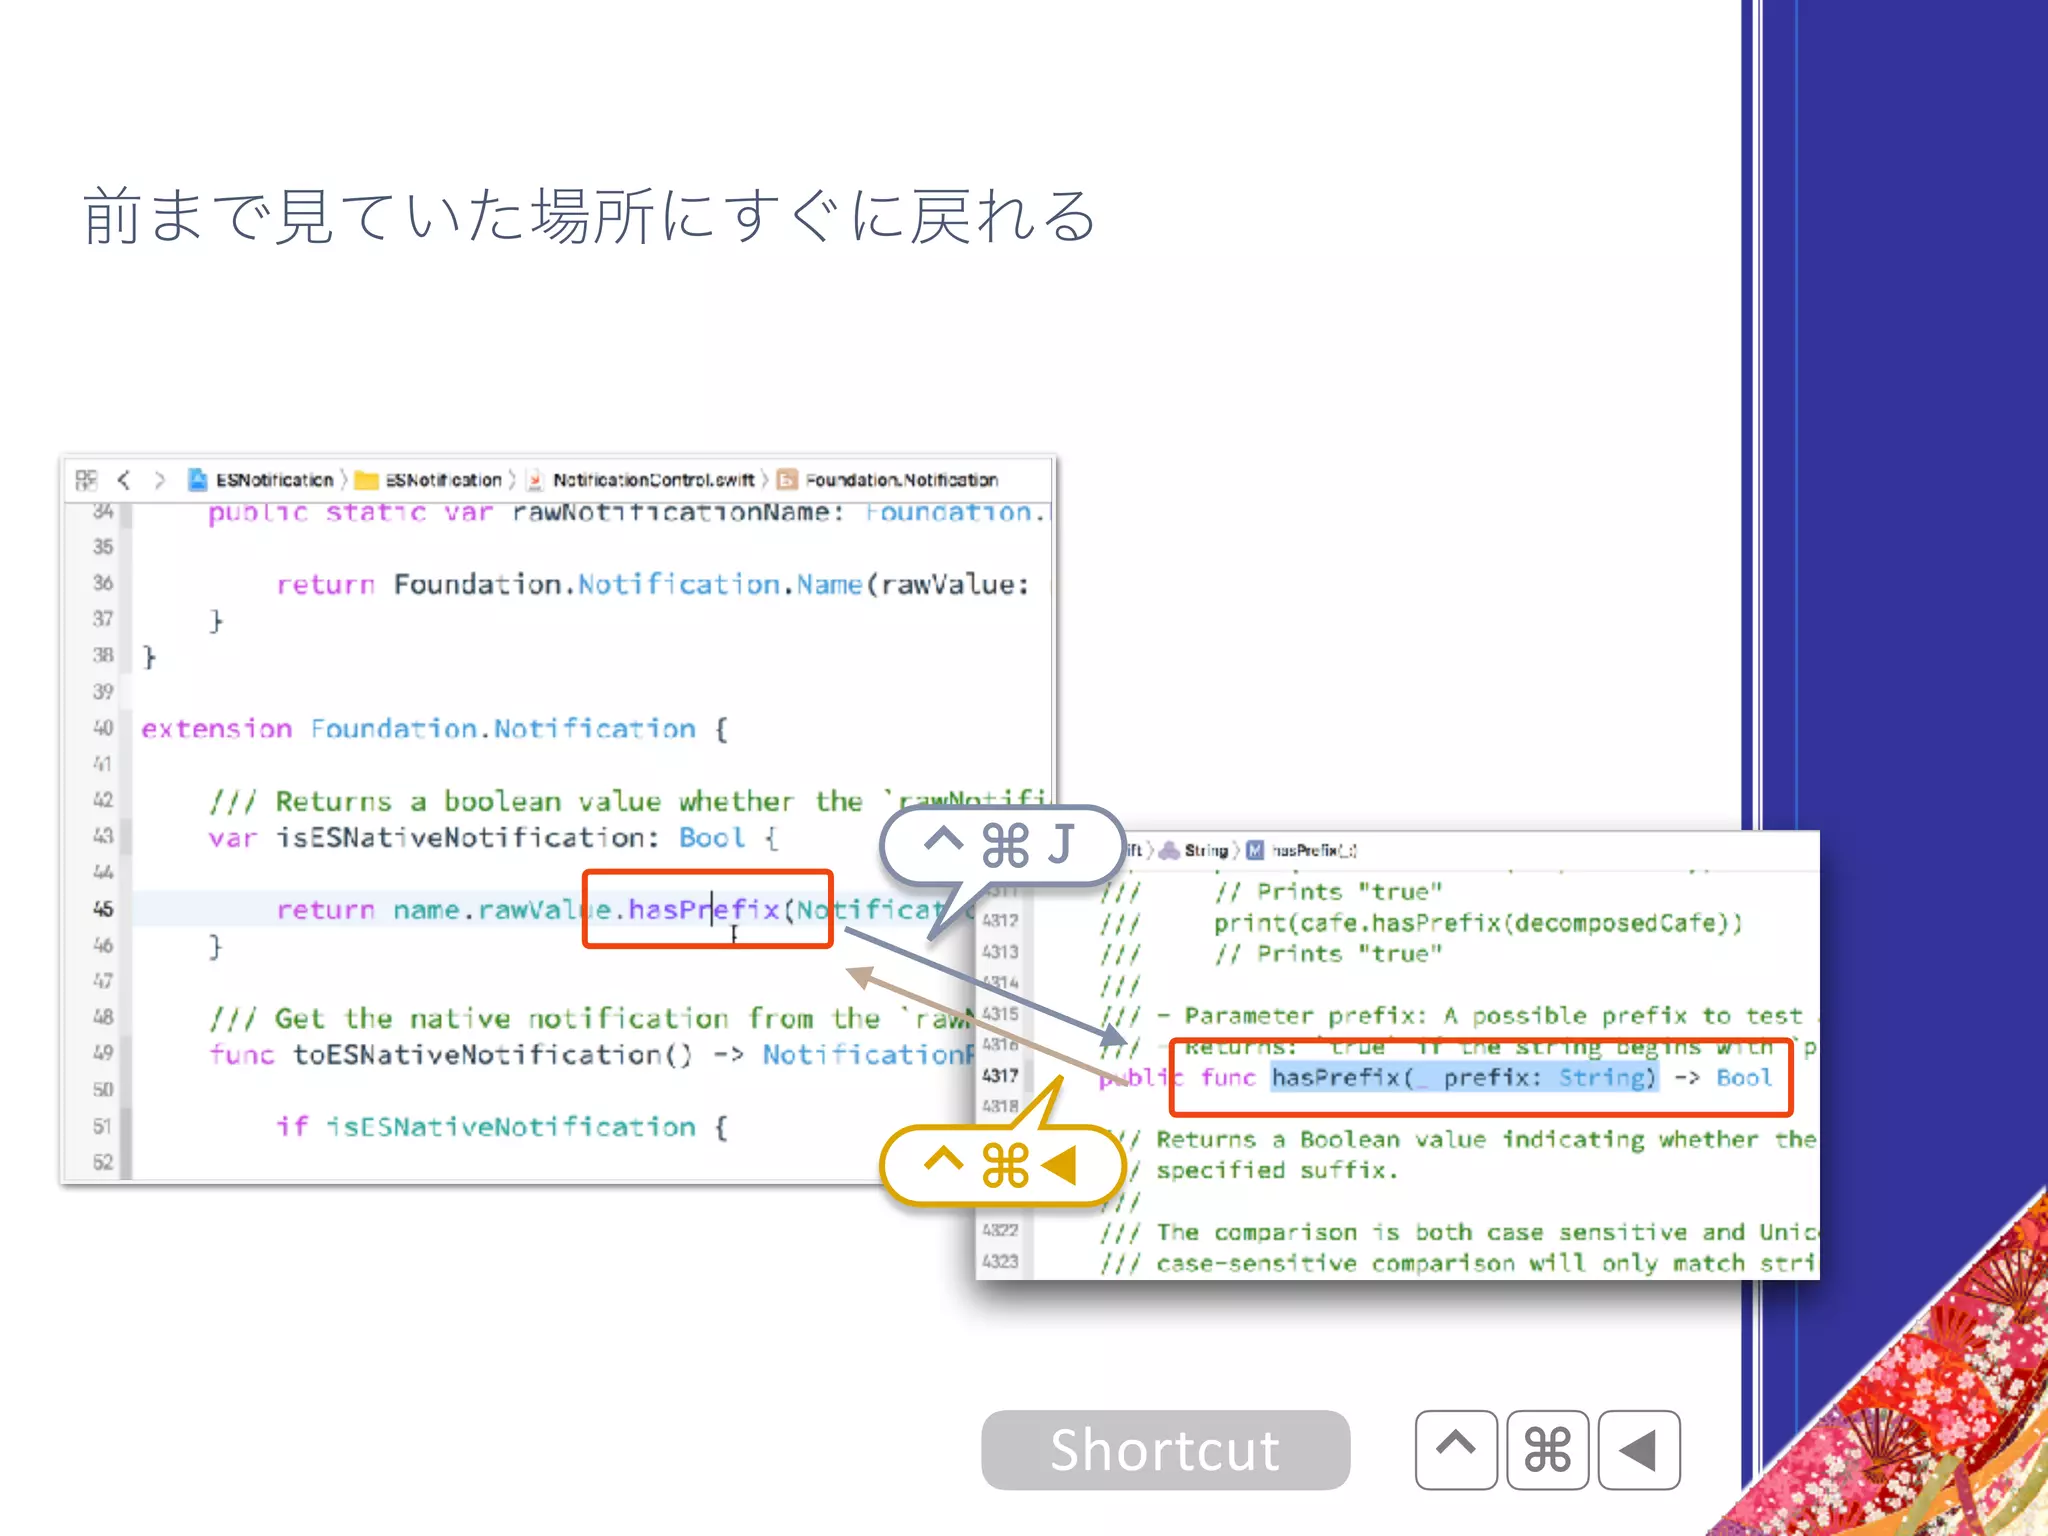Image resolution: width=2048 pixels, height=1536 pixels.
Task: Click 'isESNativeNotification: Bool' on line 43
Action: (x=511, y=837)
